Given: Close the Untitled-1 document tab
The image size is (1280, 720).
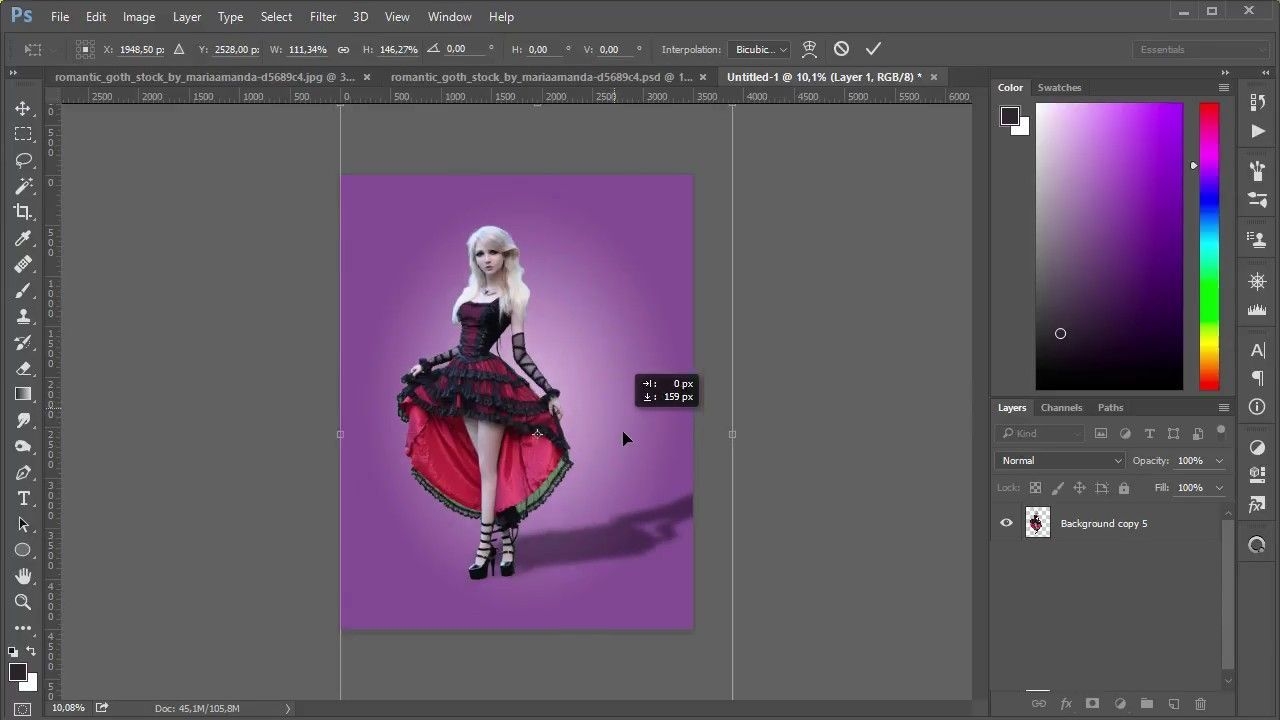Looking at the screenshot, I should pyautogui.click(x=934, y=77).
